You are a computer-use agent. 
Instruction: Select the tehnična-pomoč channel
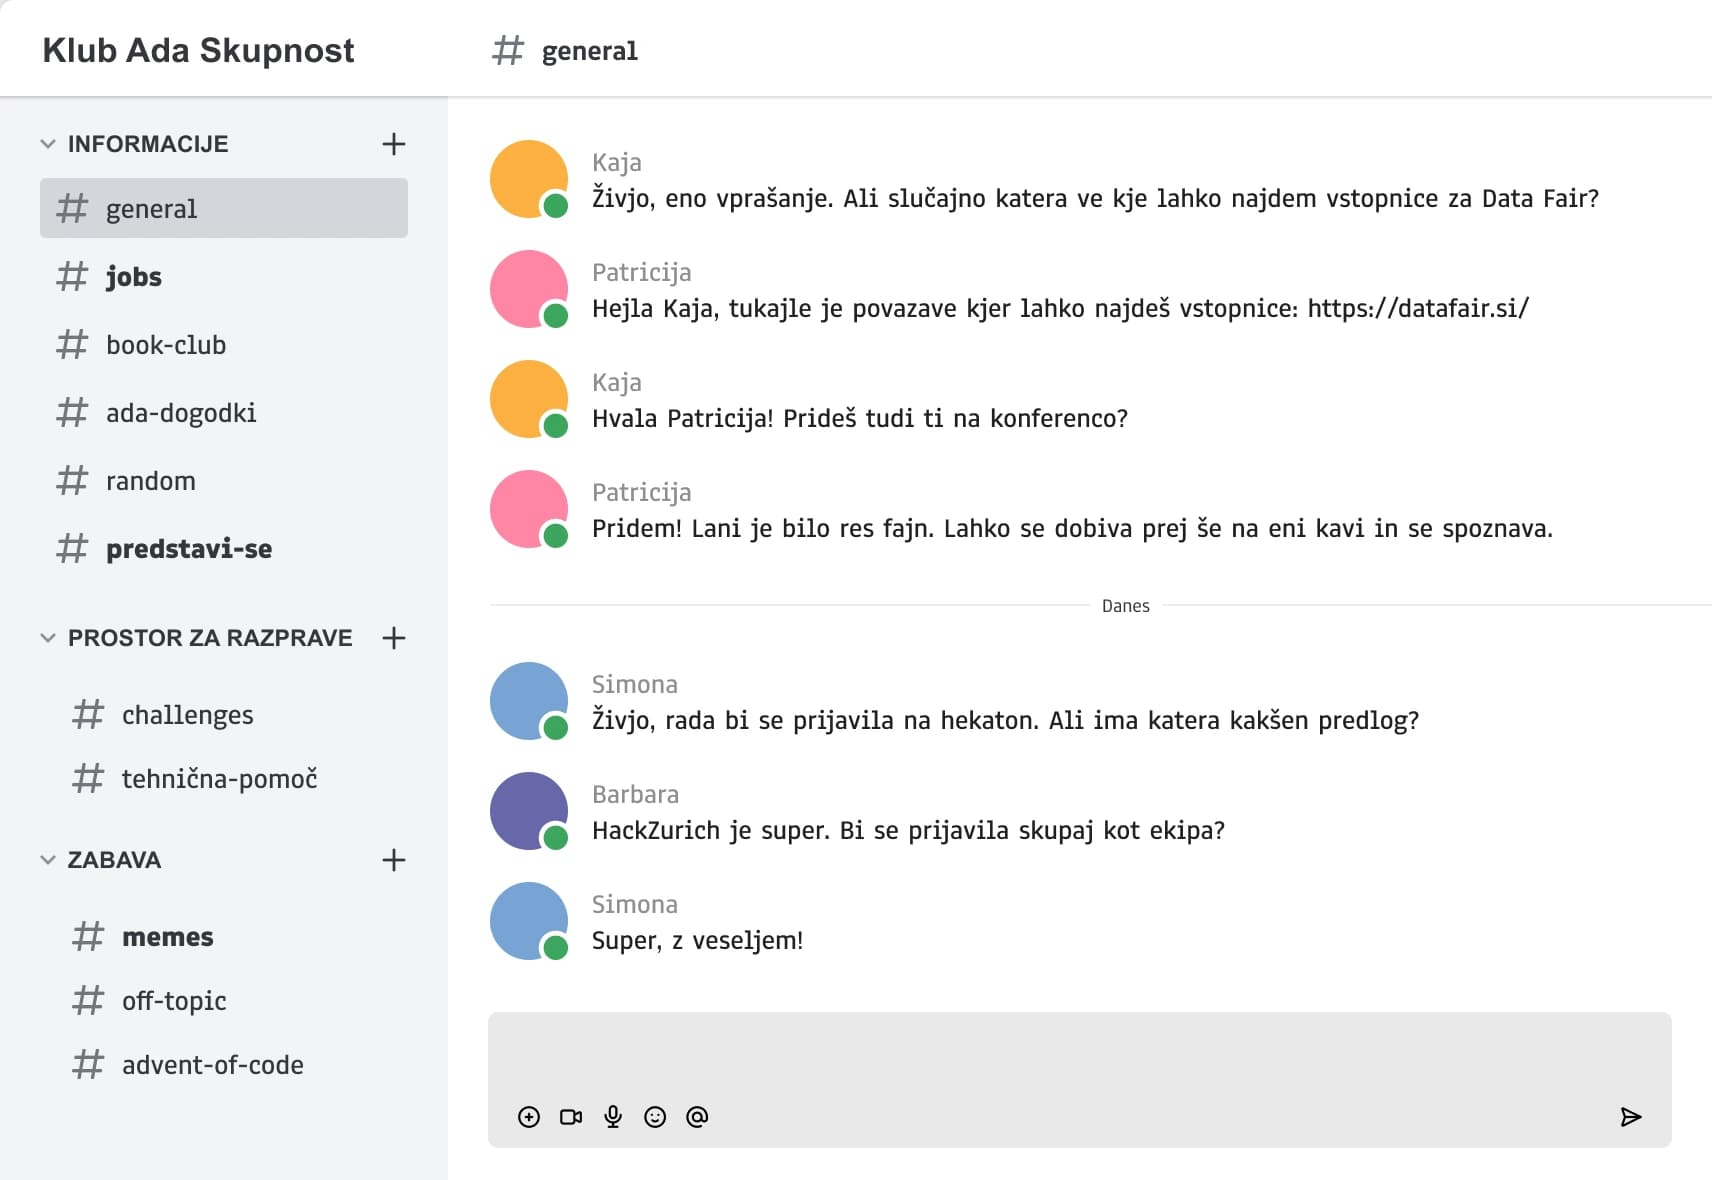(219, 779)
